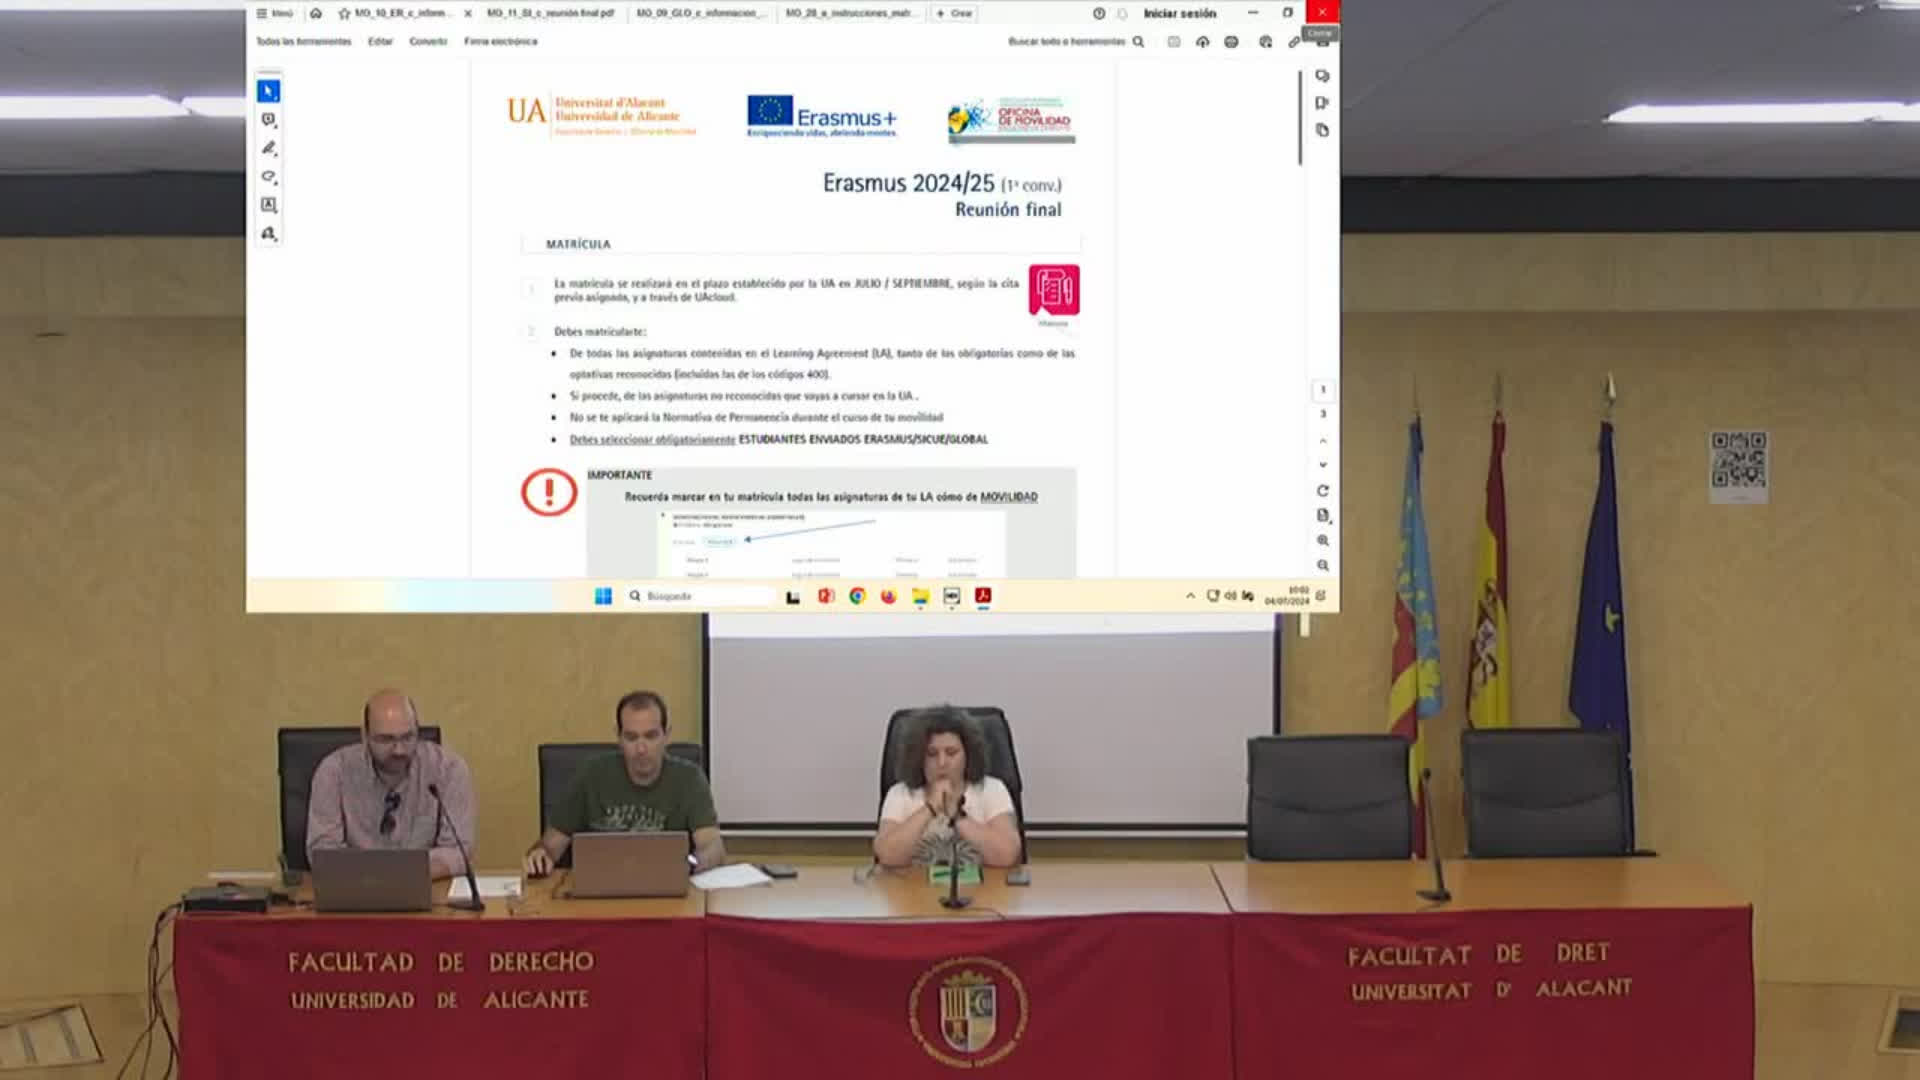The height and width of the screenshot is (1080, 1920).
Task: Select the arrow selection tool
Action: click(268, 91)
